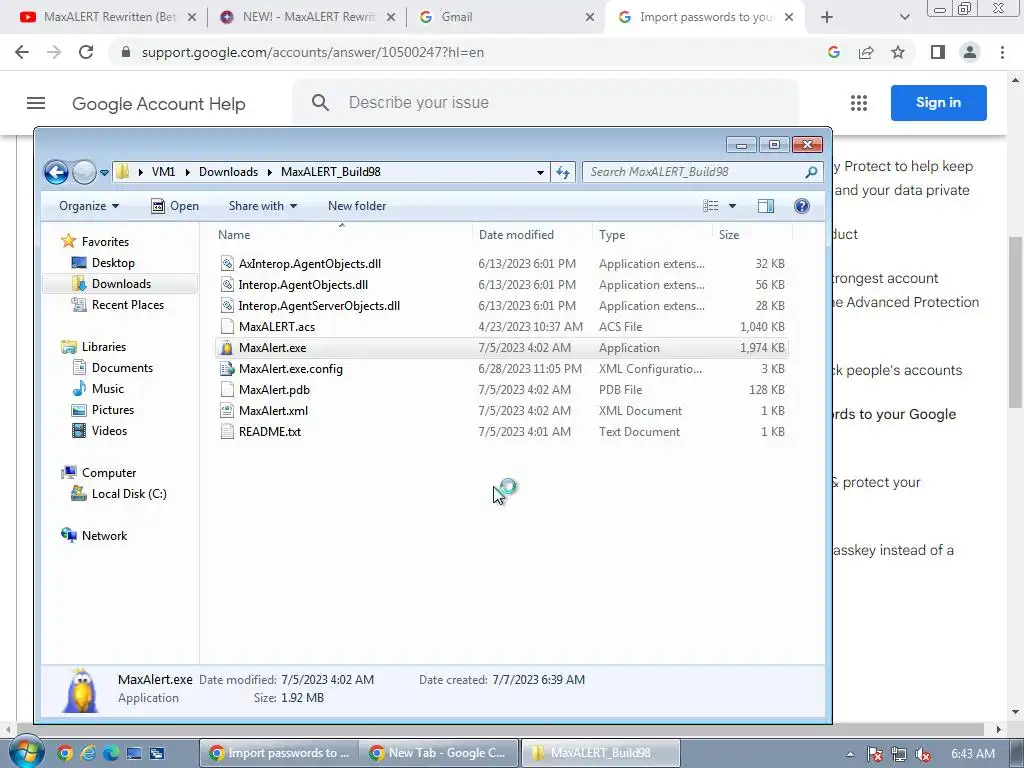Toggle Chrome's side panel icon

(938, 52)
